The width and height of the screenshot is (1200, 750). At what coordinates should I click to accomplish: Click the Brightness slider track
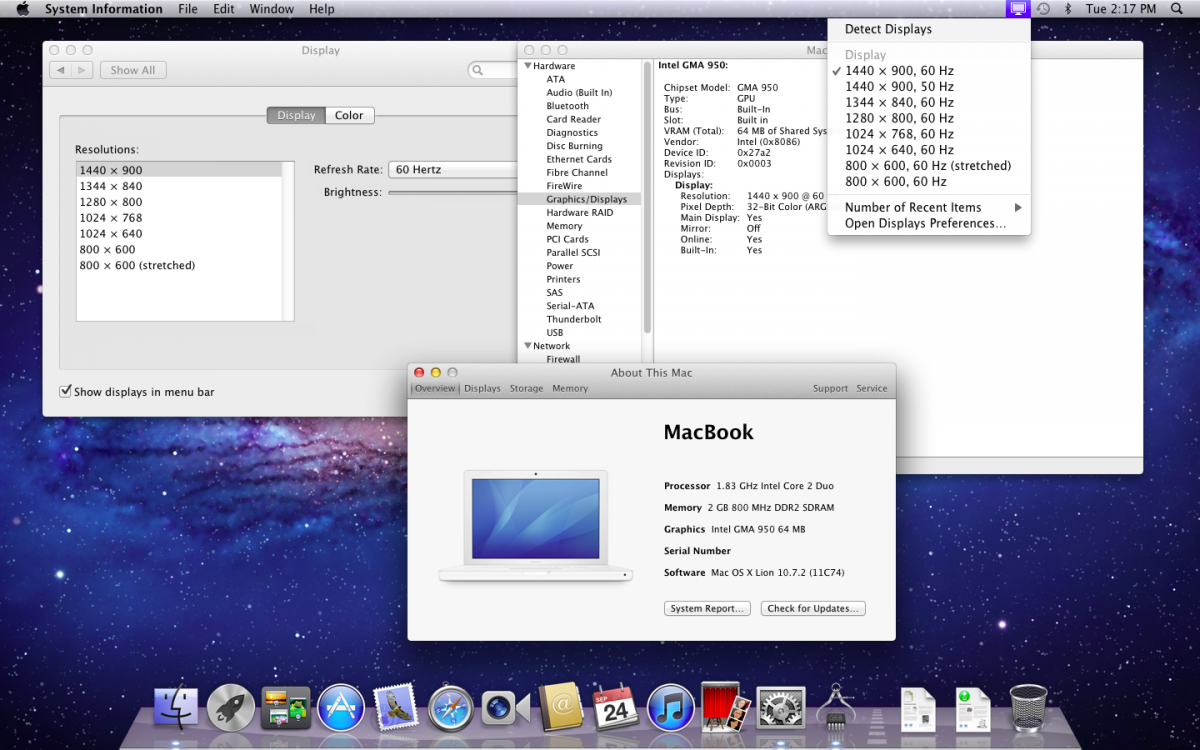[450, 193]
